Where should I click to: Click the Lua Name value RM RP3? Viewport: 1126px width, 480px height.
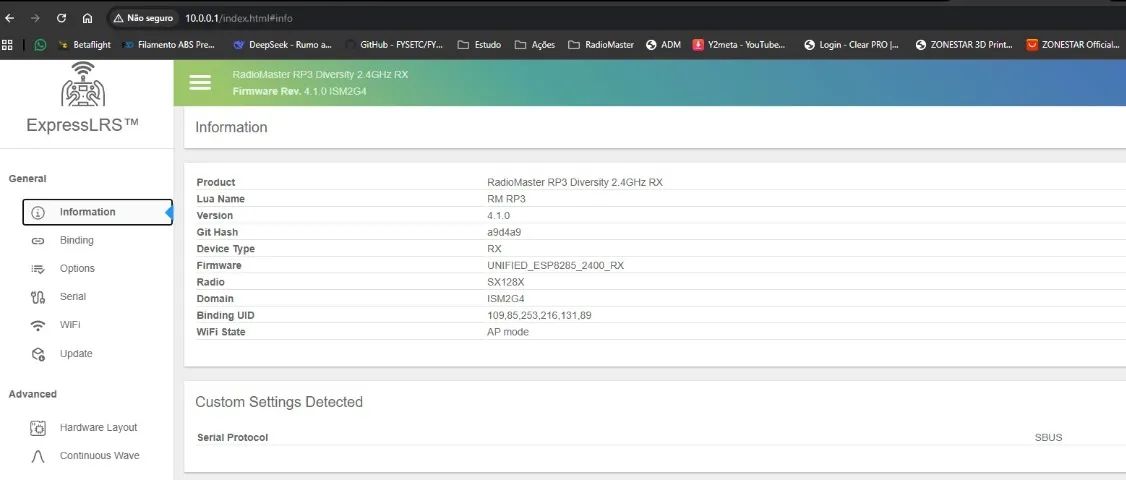coord(506,199)
